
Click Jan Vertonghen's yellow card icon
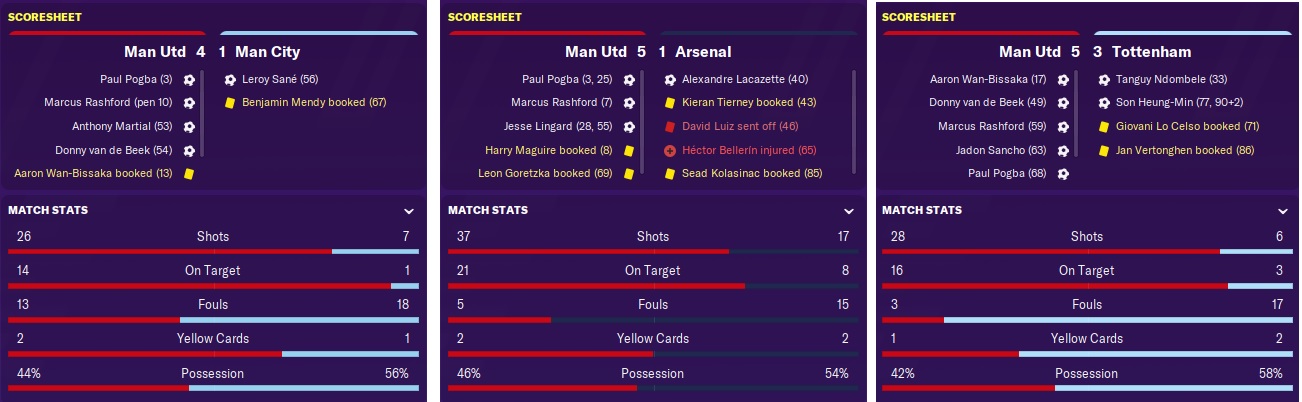pos(1105,150)
